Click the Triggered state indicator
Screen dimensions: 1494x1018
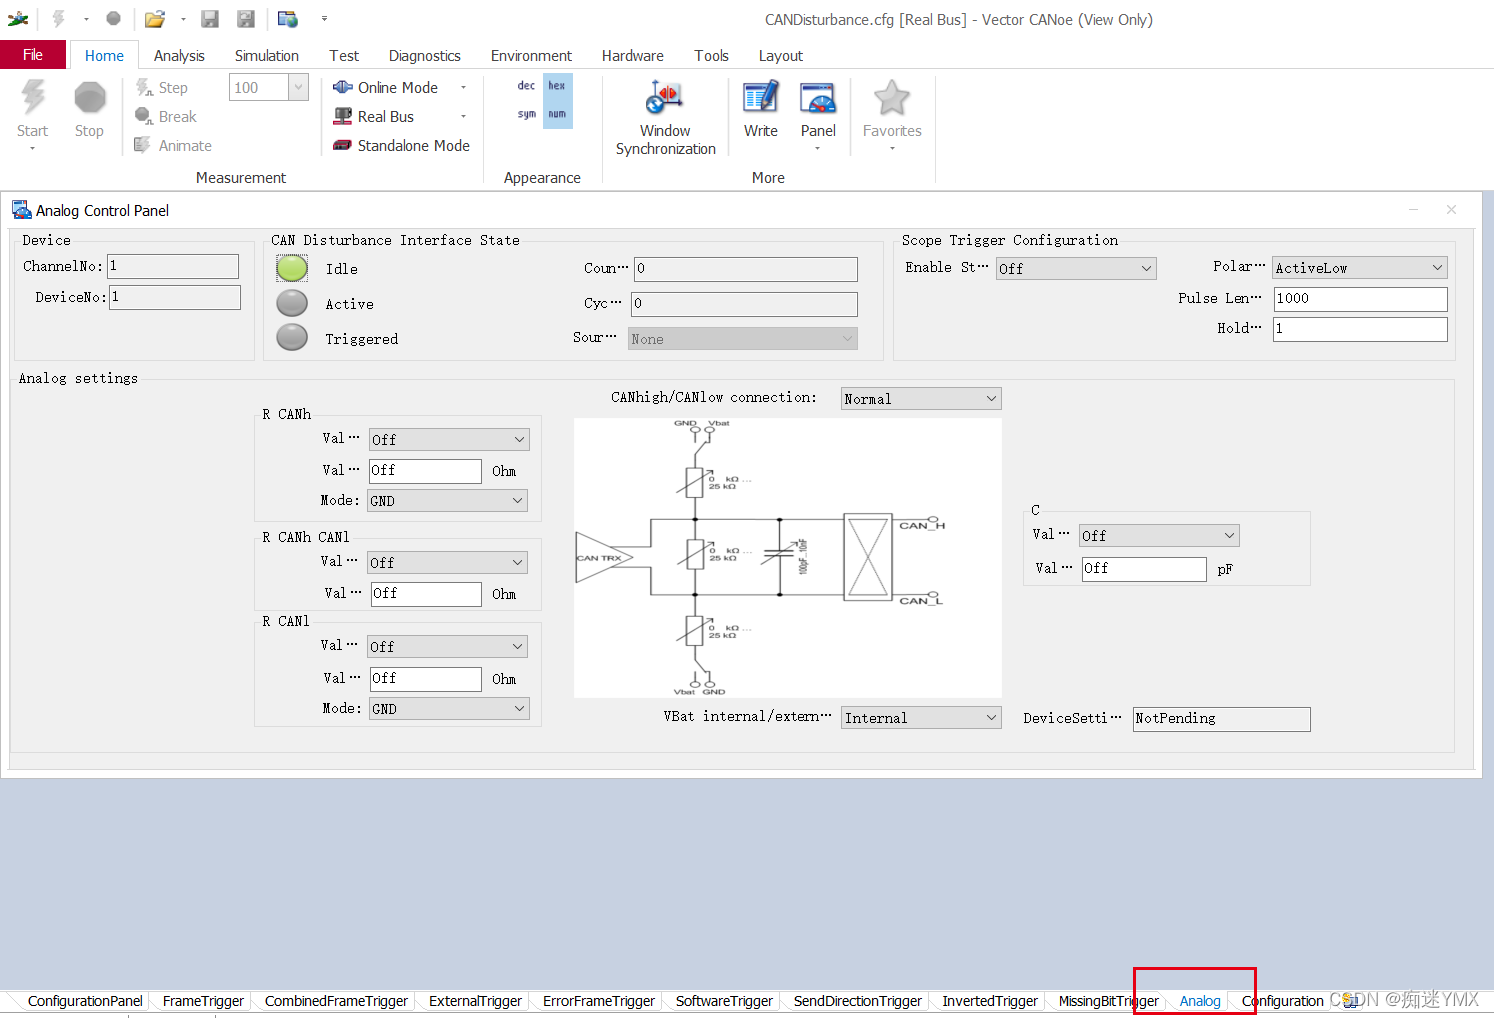(x=292, y=338)
